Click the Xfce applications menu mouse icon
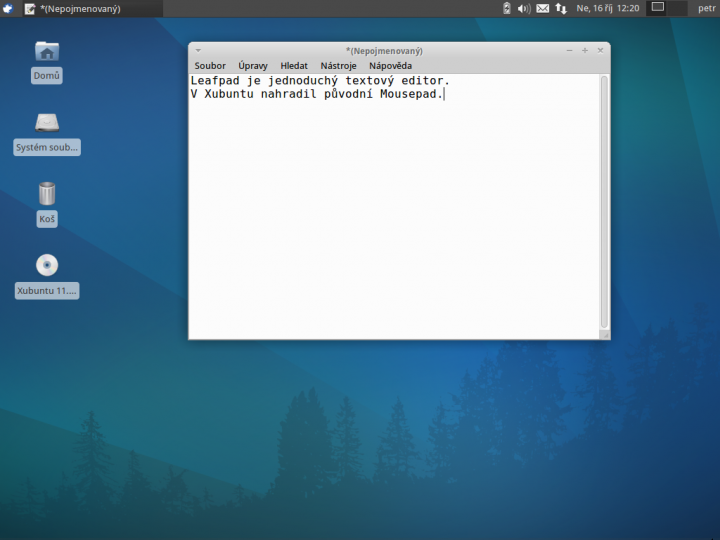720x540 pixels. click(8, 8)
